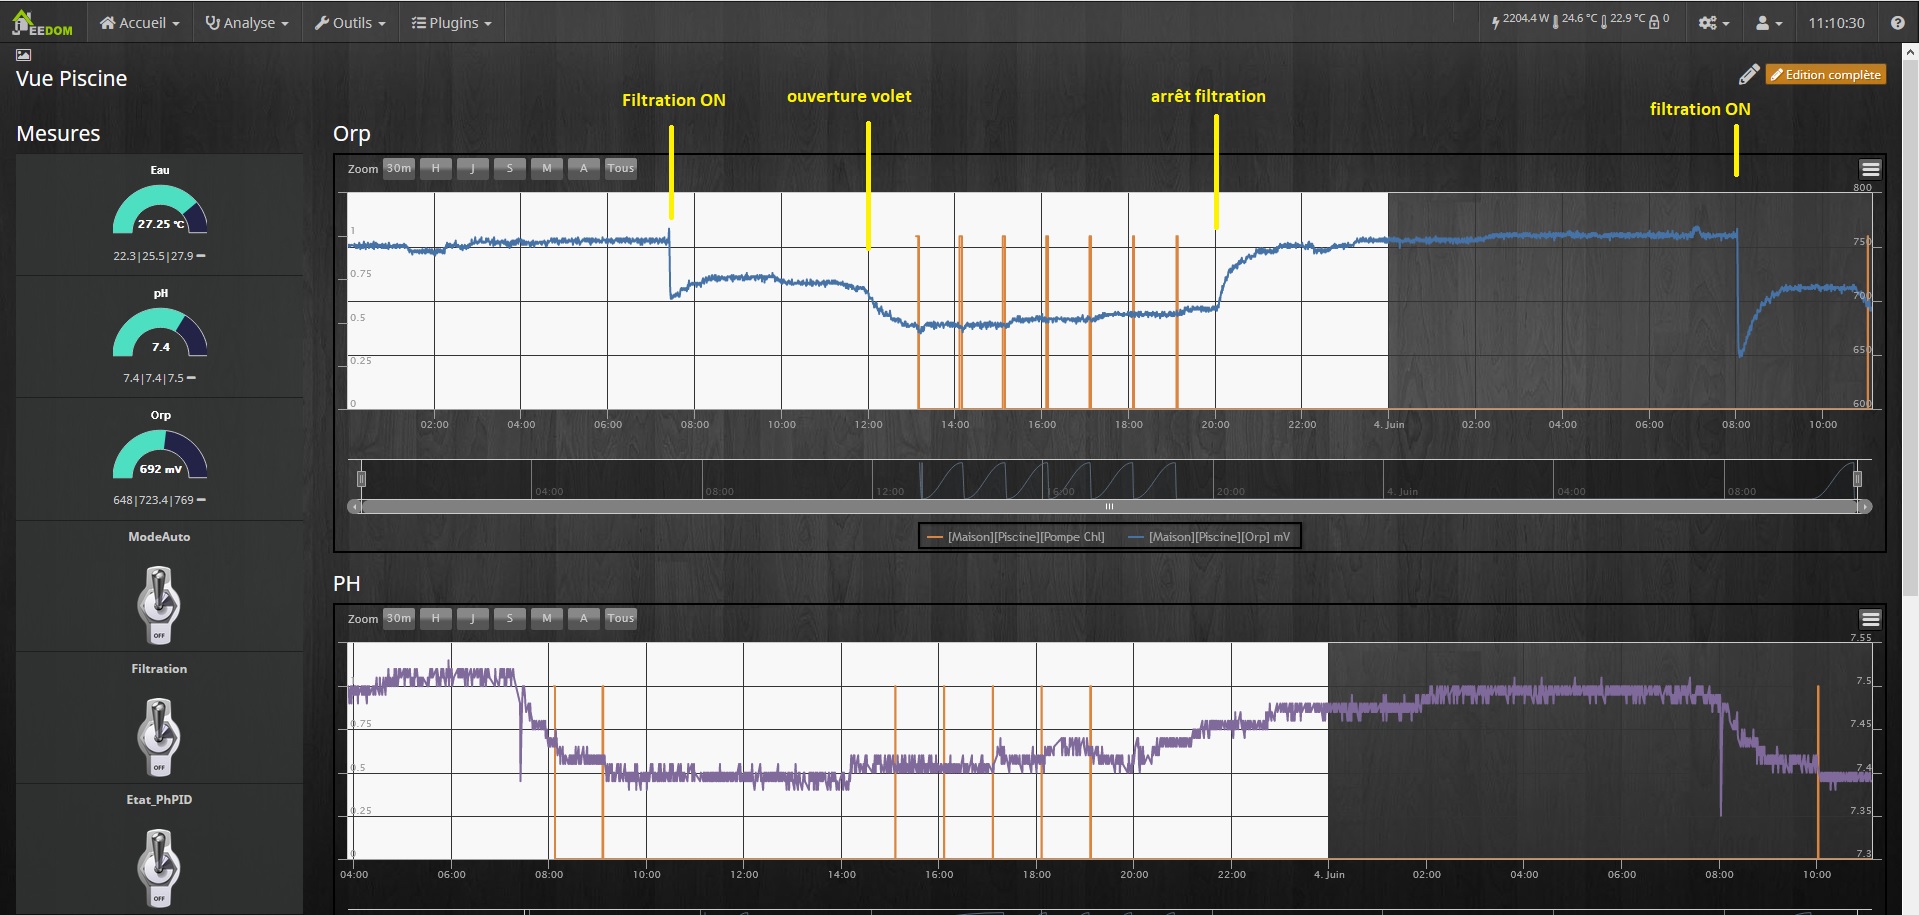Click the Jeedom logo
1919x915 pixels.
click(42, 22)
